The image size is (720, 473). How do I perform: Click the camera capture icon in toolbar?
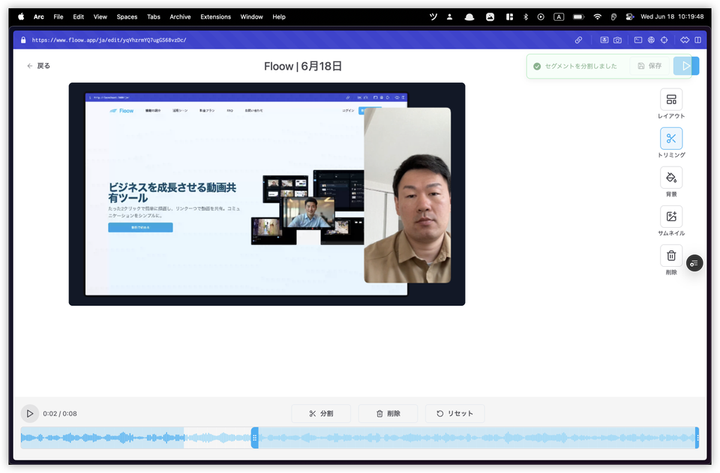pos(618,40)
